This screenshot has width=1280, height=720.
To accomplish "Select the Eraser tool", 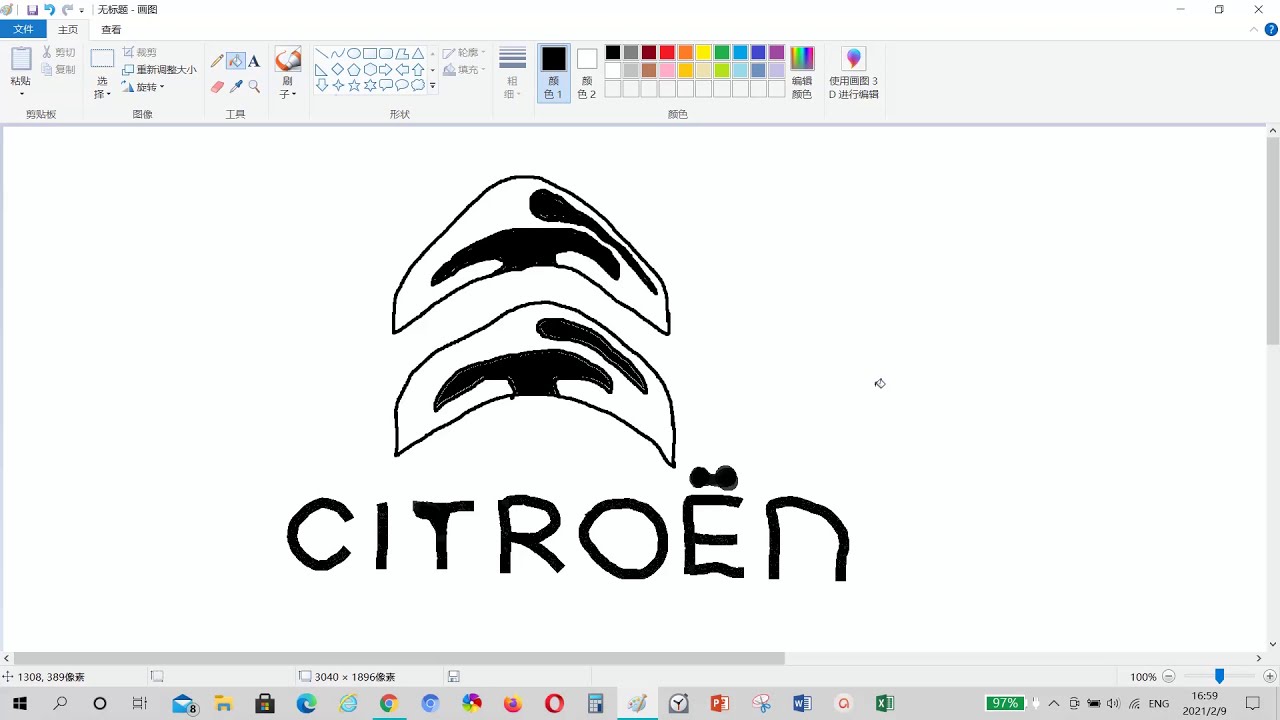I will pos(217,87).
